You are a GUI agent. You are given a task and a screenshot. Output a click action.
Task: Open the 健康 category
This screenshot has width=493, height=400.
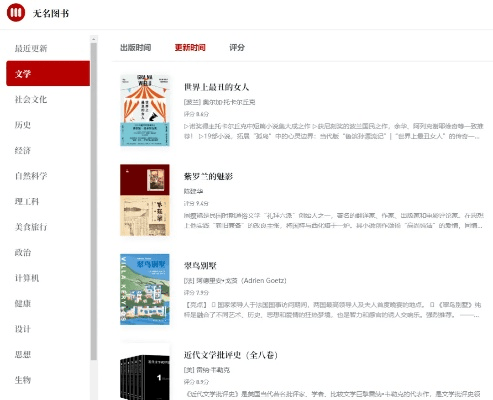click(23, 303)
